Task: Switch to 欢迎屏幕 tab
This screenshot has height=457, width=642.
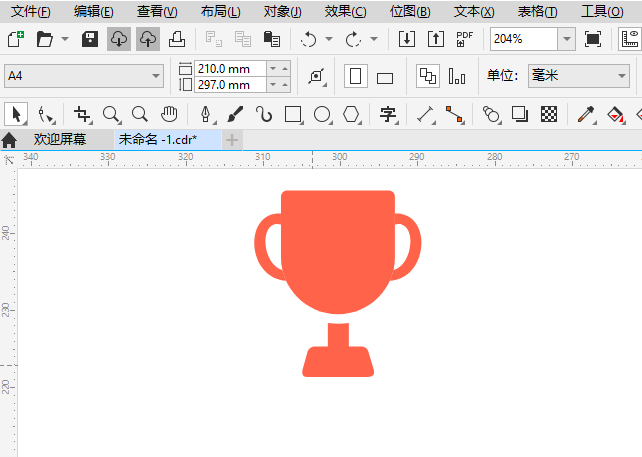Action: coord(60,140)
